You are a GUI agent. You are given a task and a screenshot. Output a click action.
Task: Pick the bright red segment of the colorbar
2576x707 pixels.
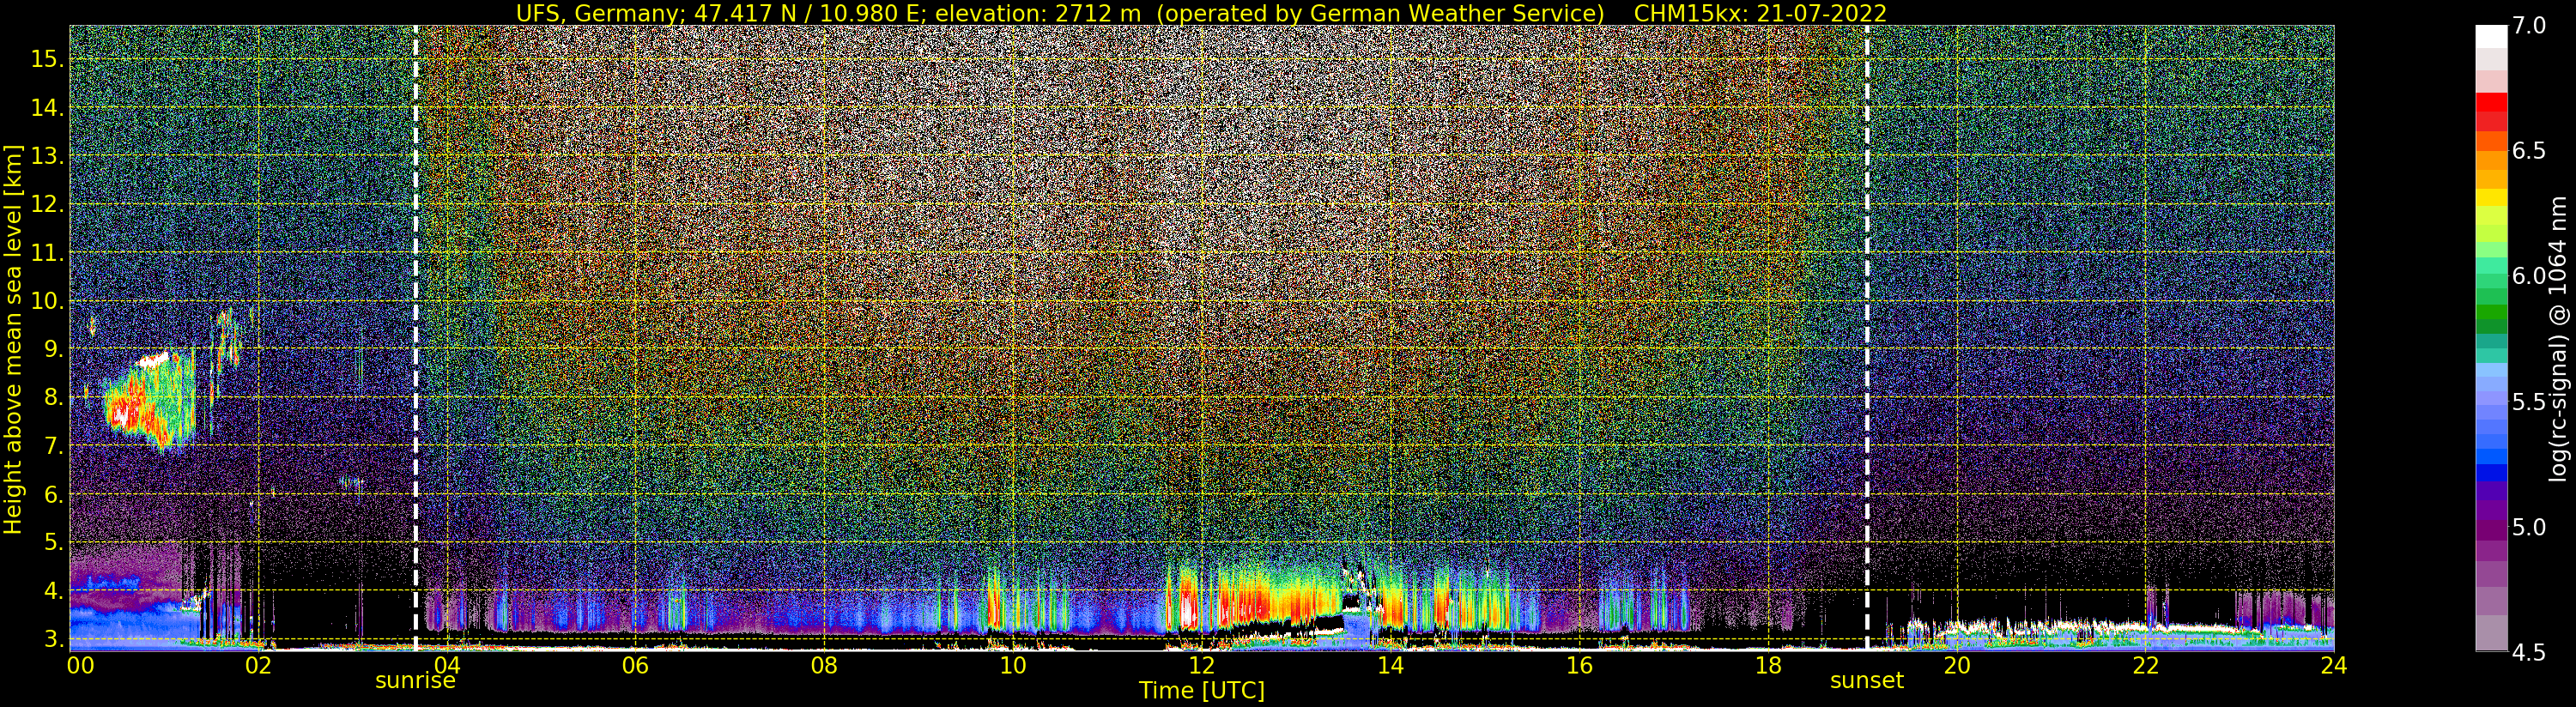click(2491, 102)
